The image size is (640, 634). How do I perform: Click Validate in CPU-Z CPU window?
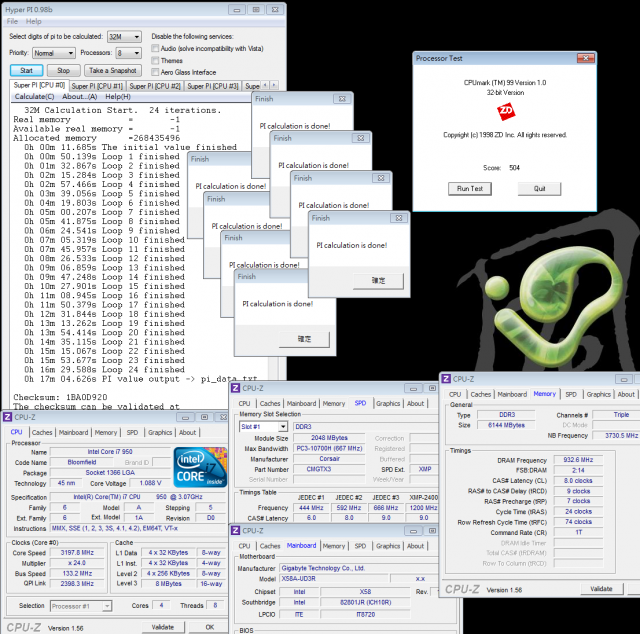[163, 627]
